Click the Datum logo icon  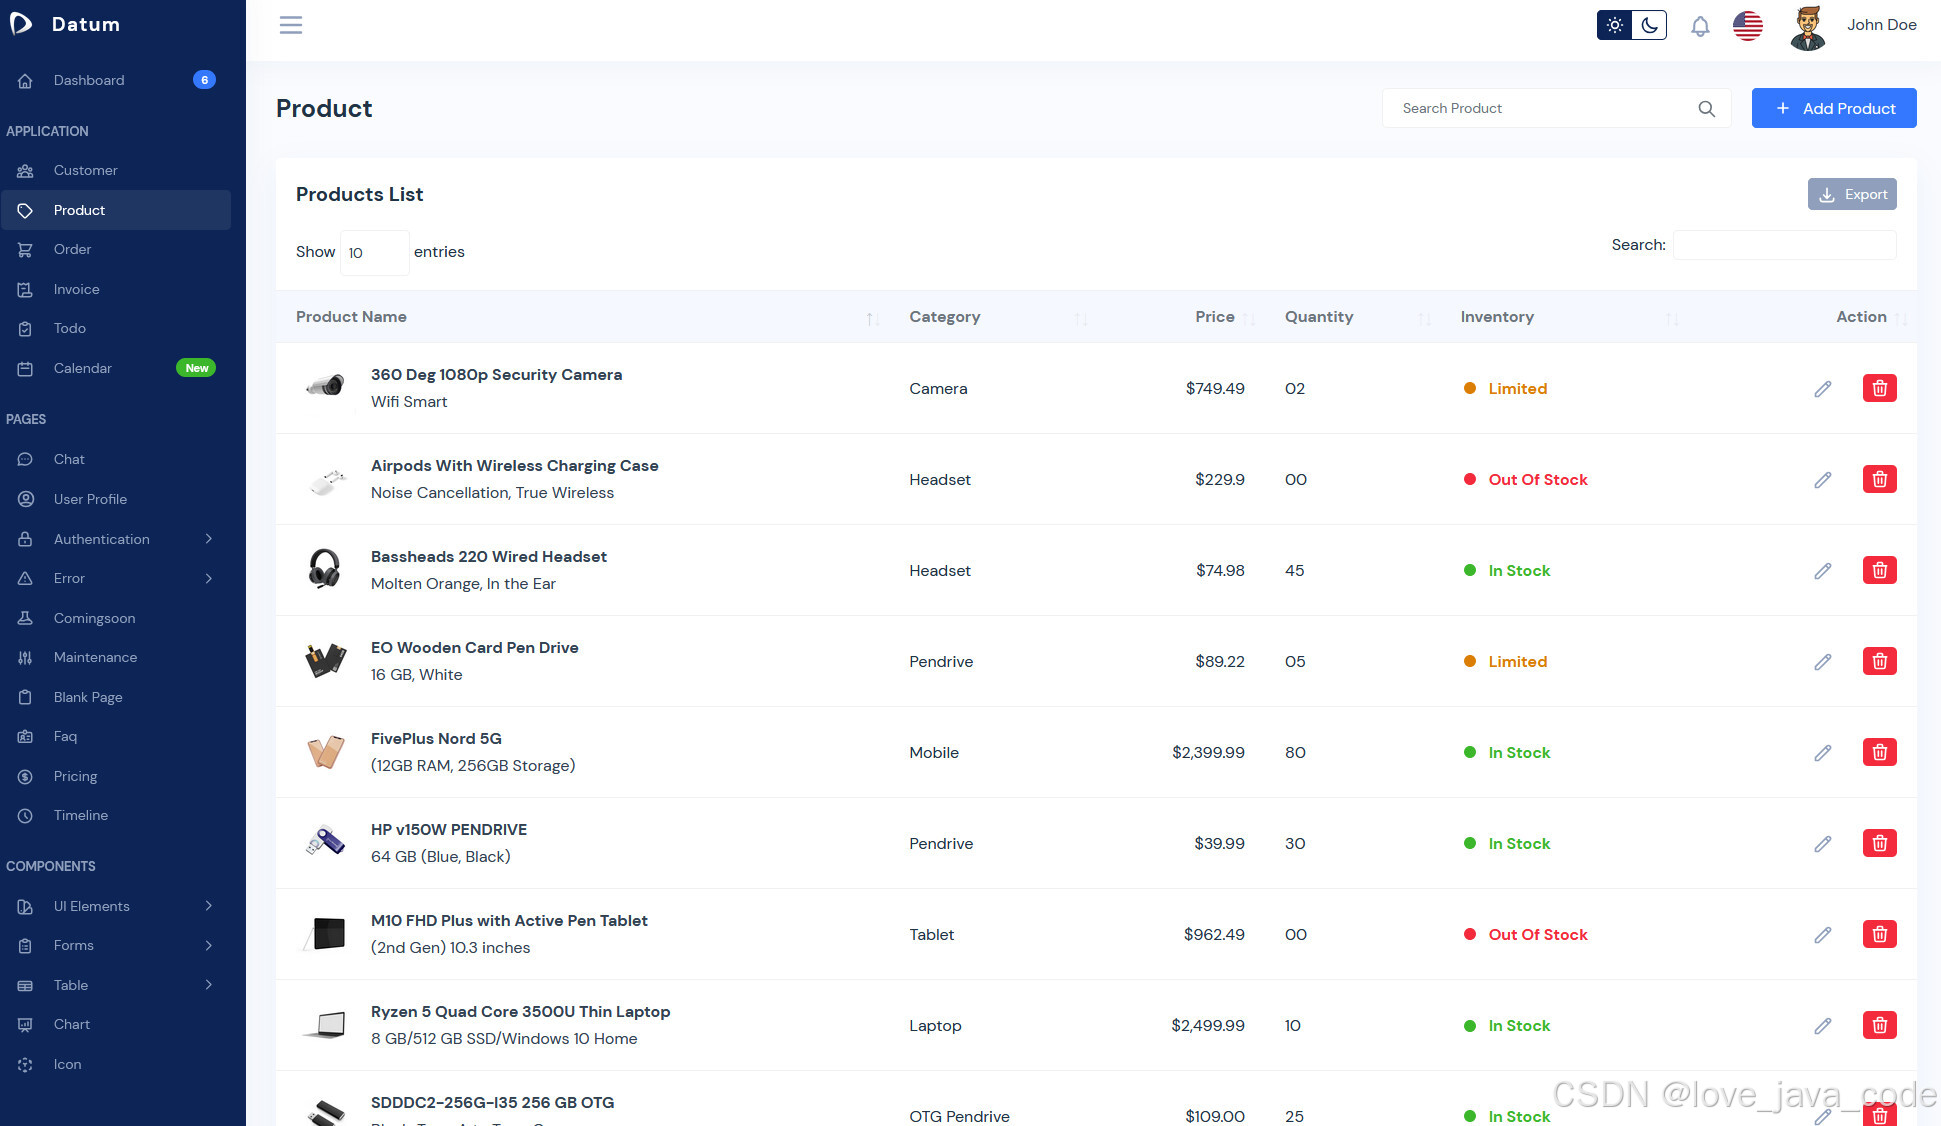coord(22,24)
